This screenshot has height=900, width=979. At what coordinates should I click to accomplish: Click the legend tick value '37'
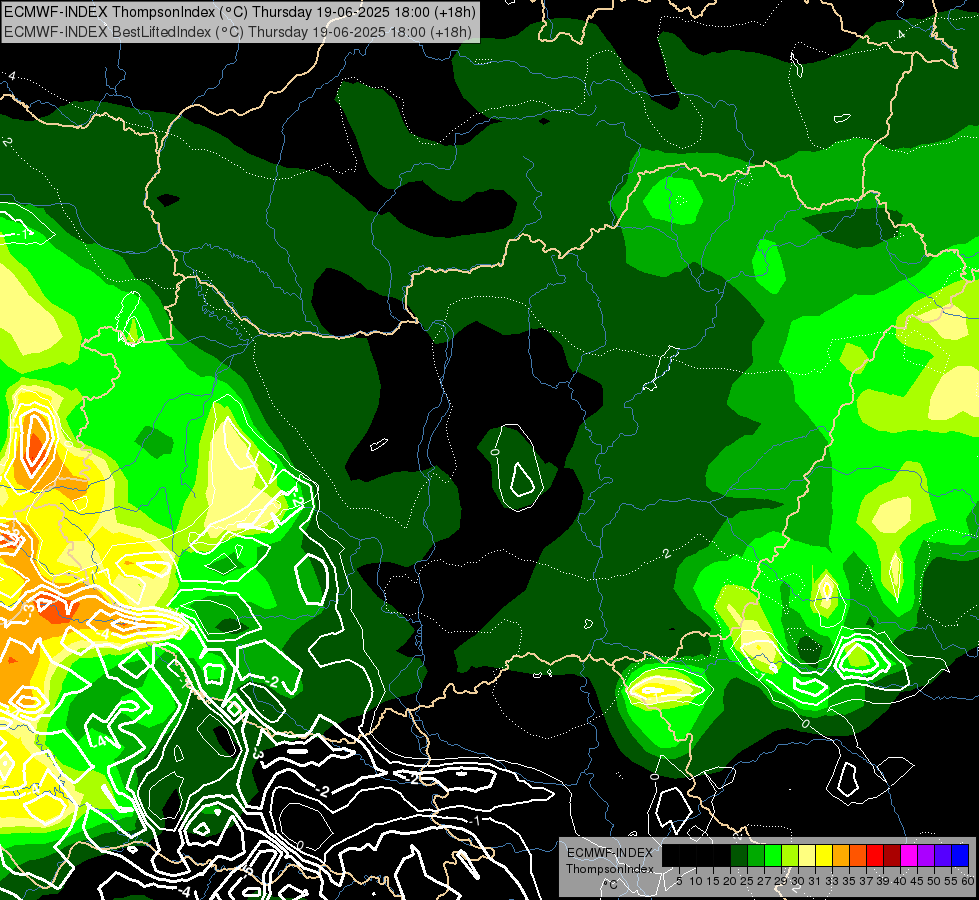pyautogui.click(x=866, y=881)
